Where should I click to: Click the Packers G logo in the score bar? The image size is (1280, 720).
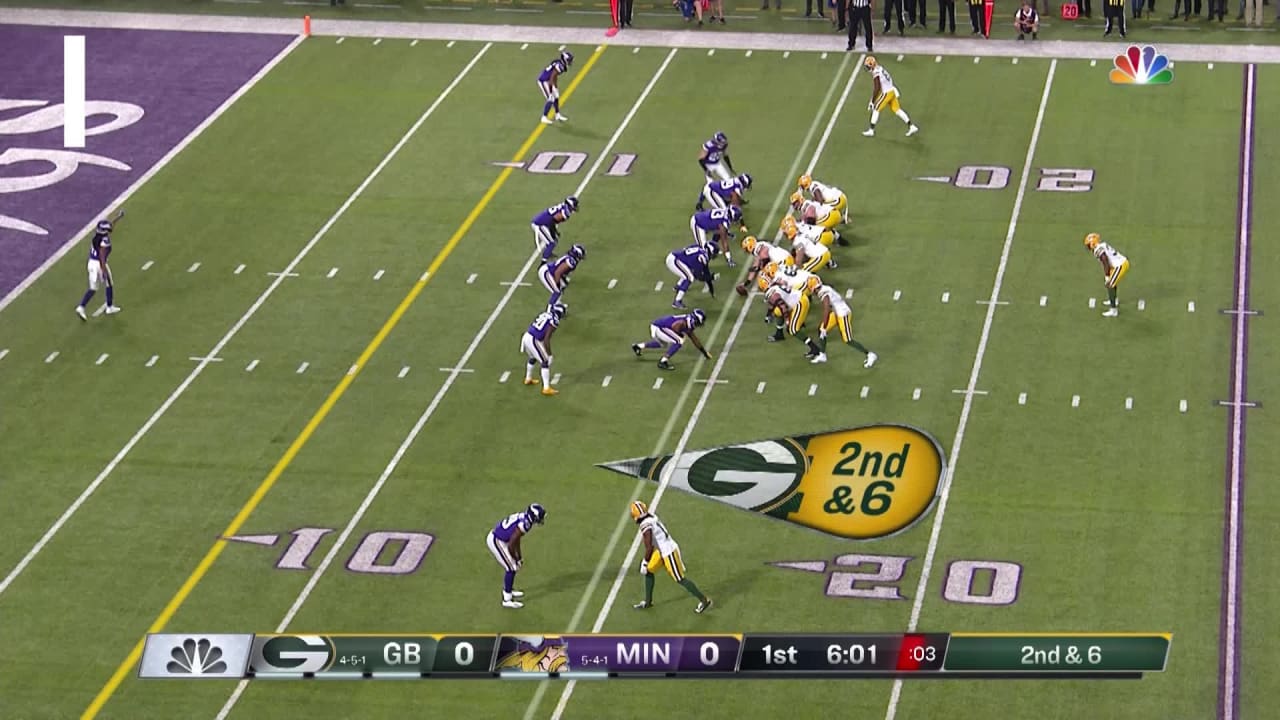coord(293,655)
